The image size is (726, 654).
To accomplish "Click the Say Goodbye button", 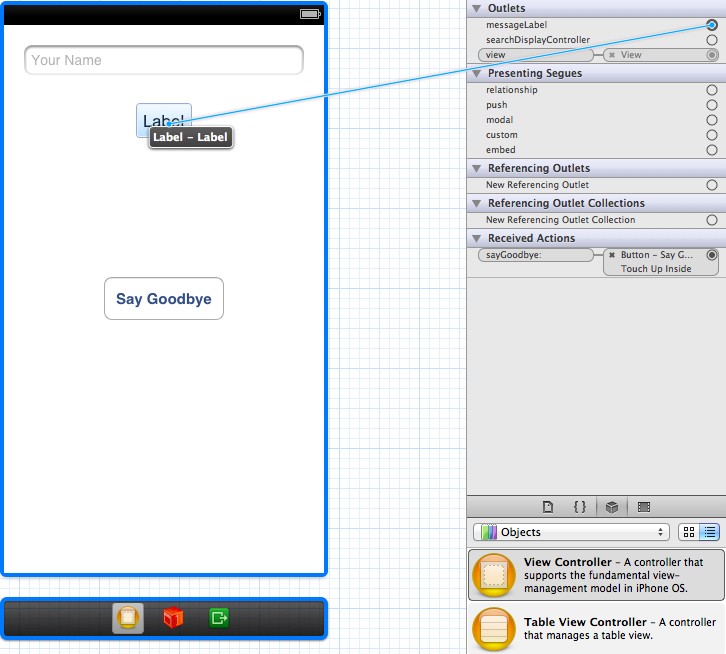I will 164,299.
